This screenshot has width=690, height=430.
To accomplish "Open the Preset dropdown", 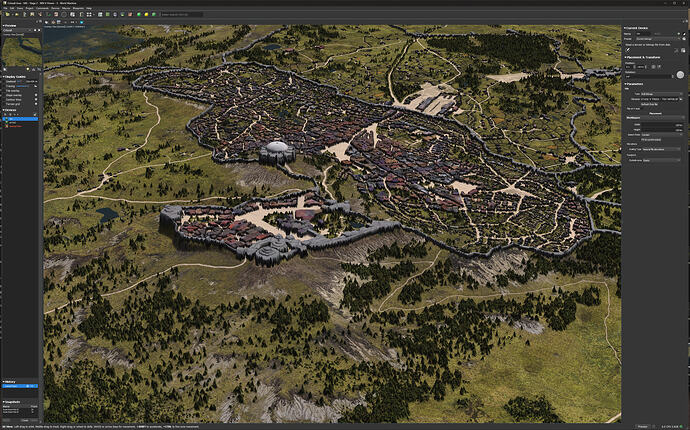I will click(656, 39).
